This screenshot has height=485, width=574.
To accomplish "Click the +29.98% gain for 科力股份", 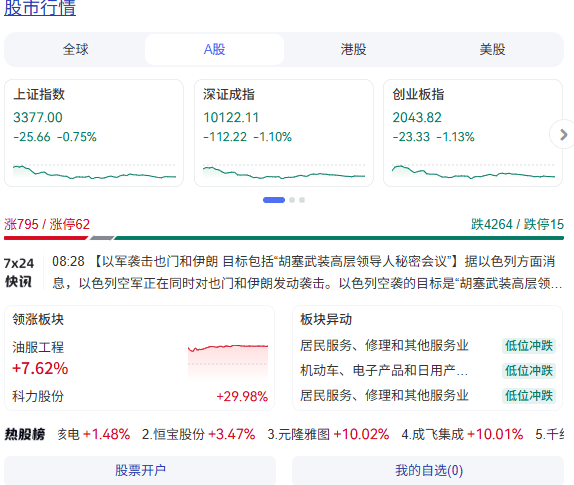I will point(242,396).
